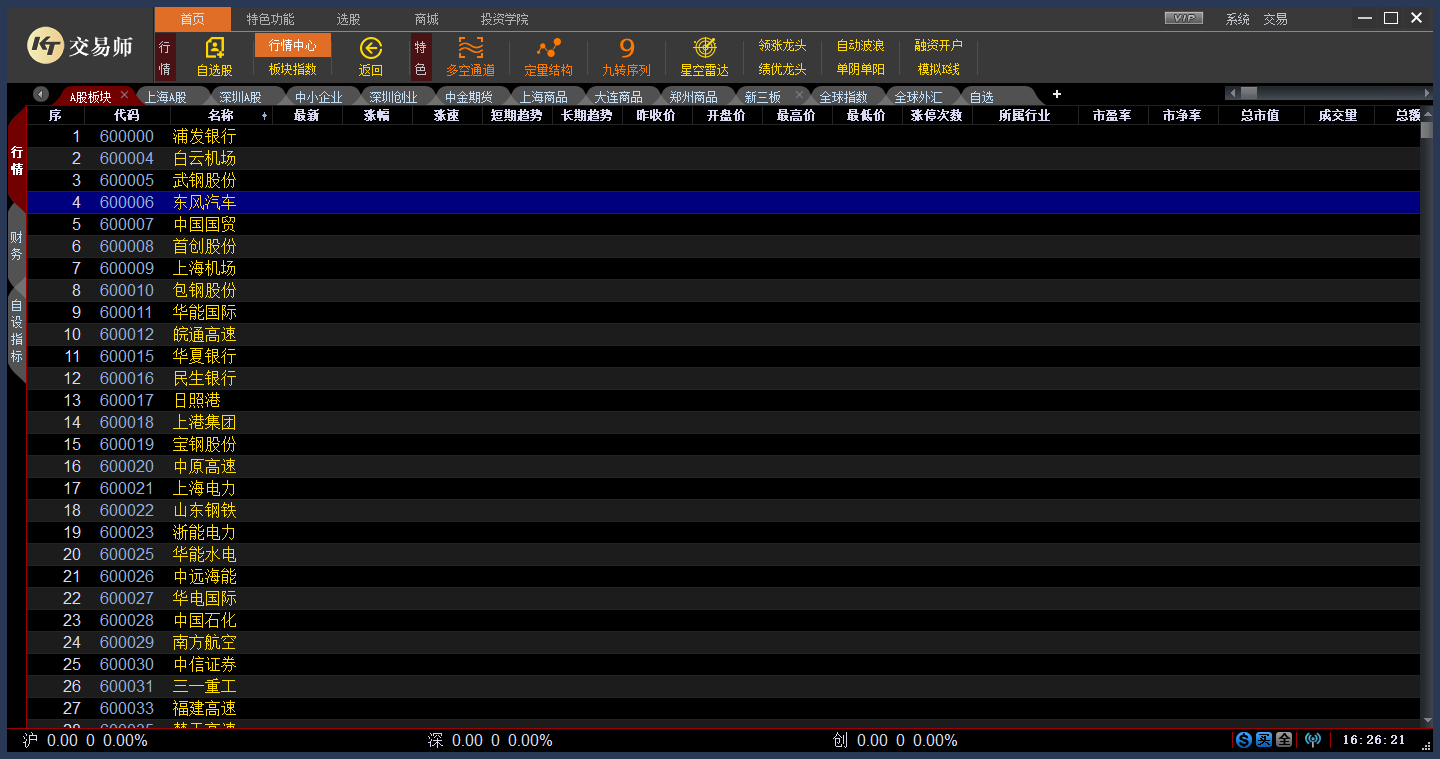Image resolution: width=1440 pixels, height=759 pixels.
Task: Switch to the 中金期货 tab
Action: [469, 97]
